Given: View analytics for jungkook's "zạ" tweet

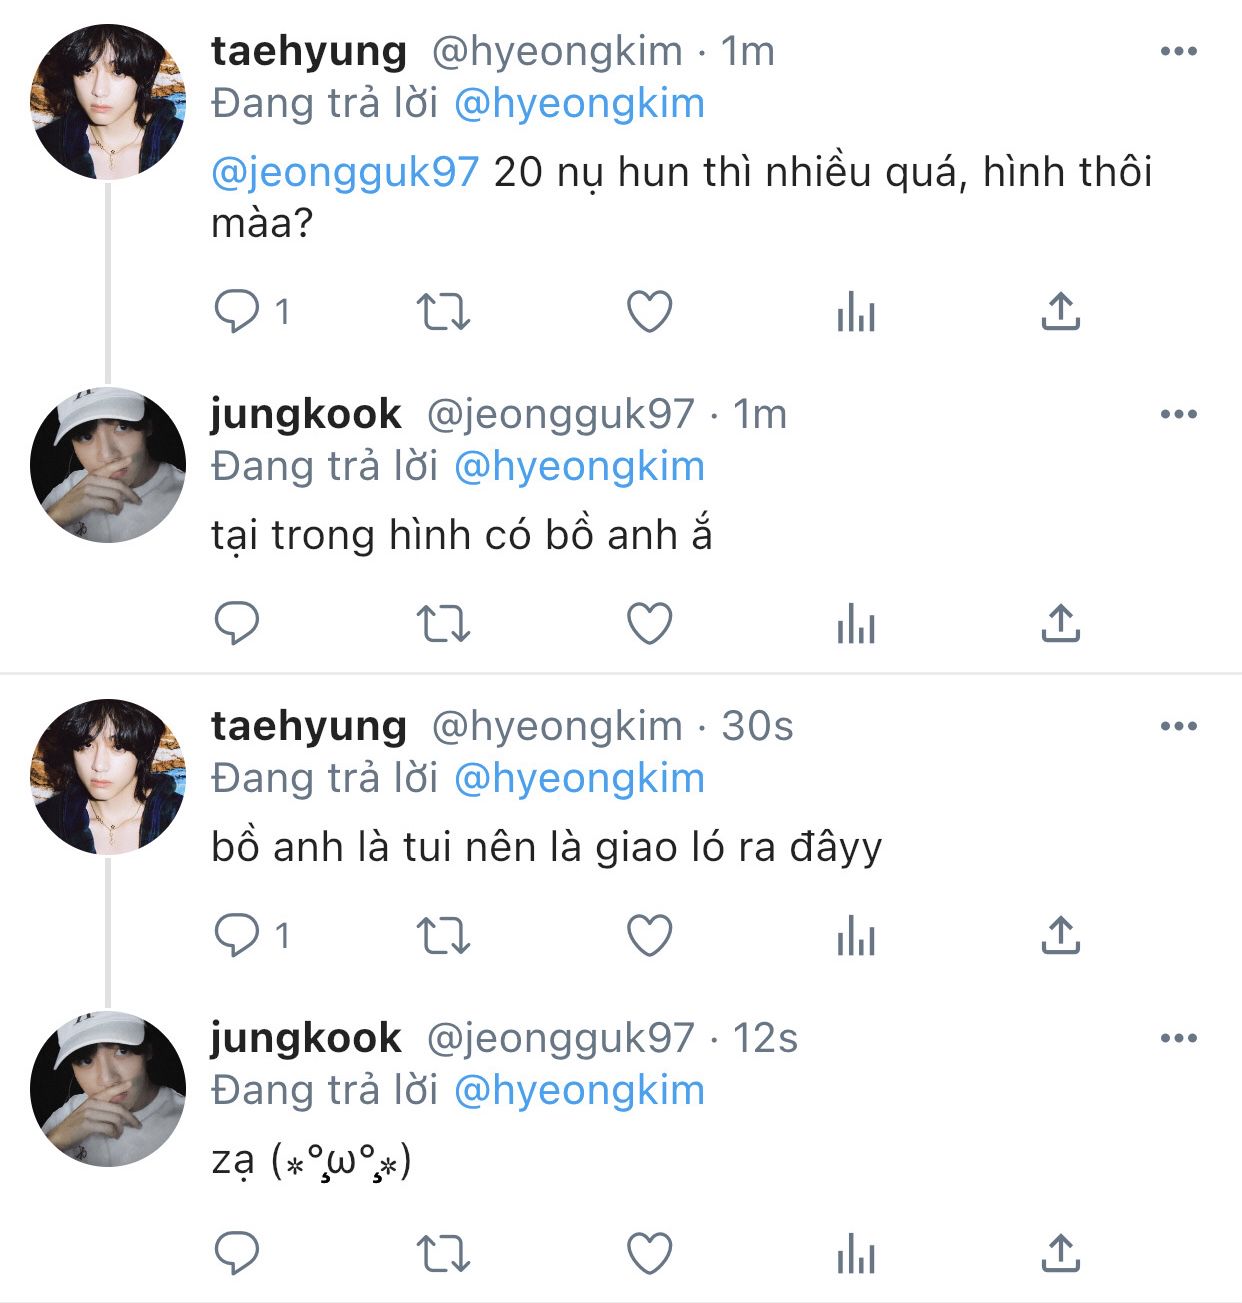Looking at the screenshot, I should 855,1254.
